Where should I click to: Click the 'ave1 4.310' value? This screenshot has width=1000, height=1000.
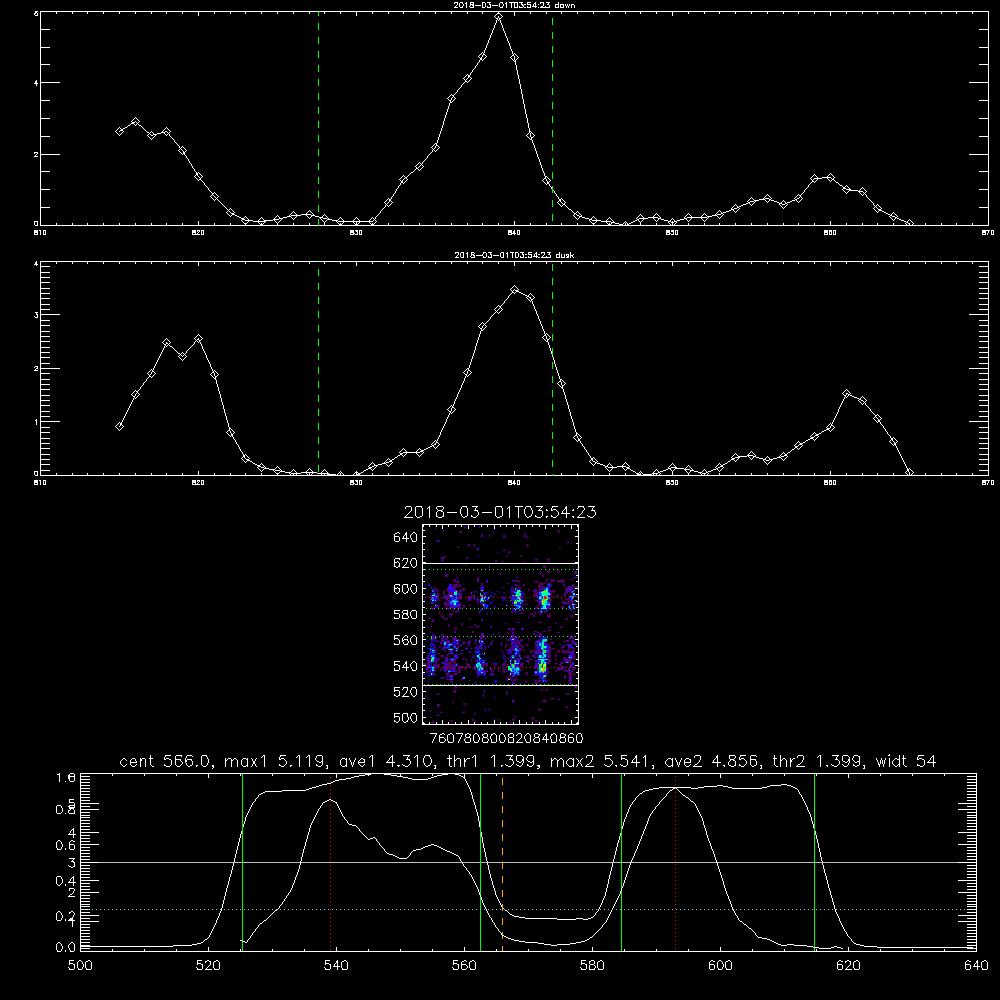[x=384, y=761]
